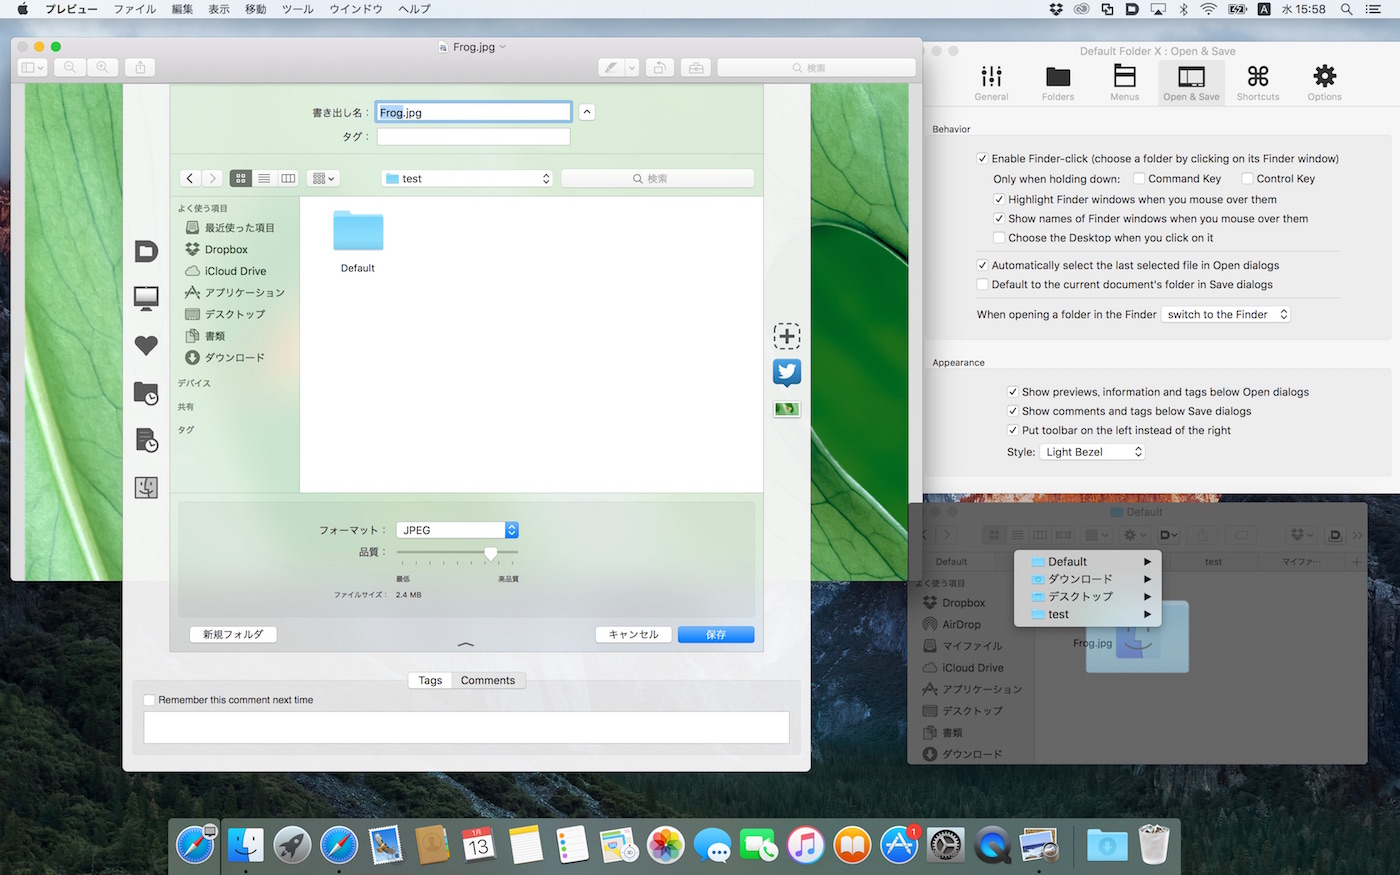Switch save dialog to list view

pos(264,178)
